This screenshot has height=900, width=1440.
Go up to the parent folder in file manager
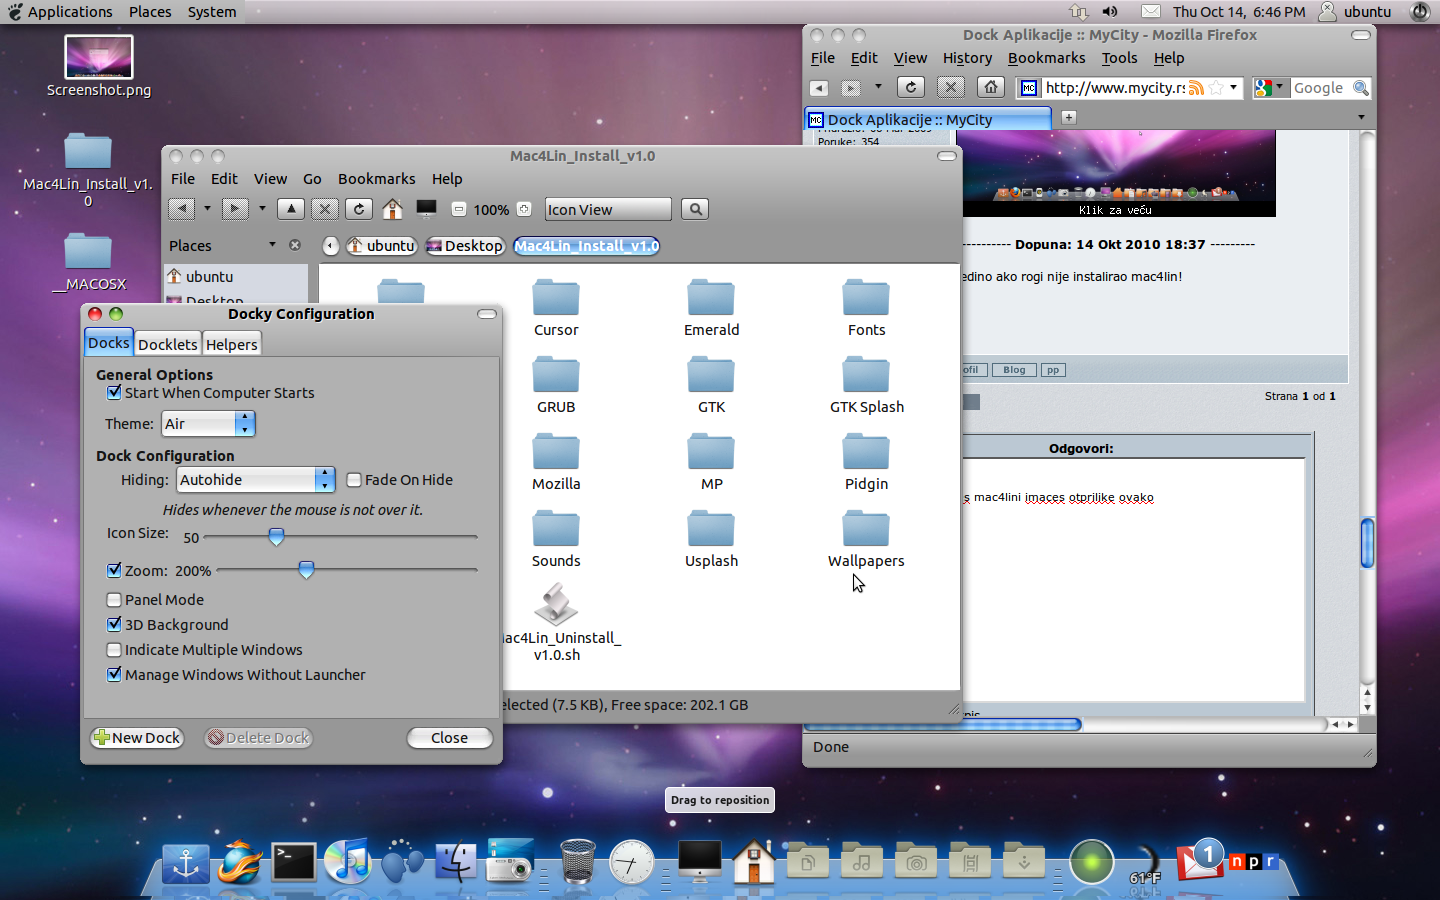291,209
